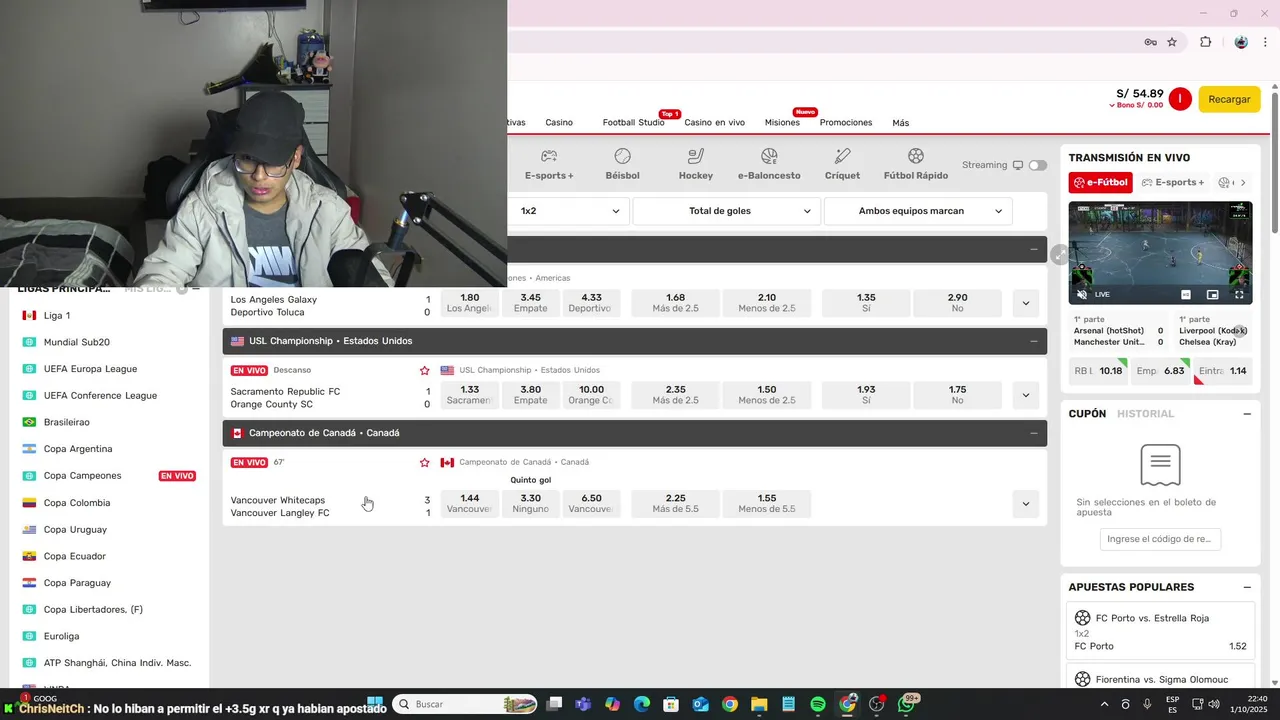Select the Béisbol sport icon
The width and height of the screenshot is (1280, 720).
622,164
